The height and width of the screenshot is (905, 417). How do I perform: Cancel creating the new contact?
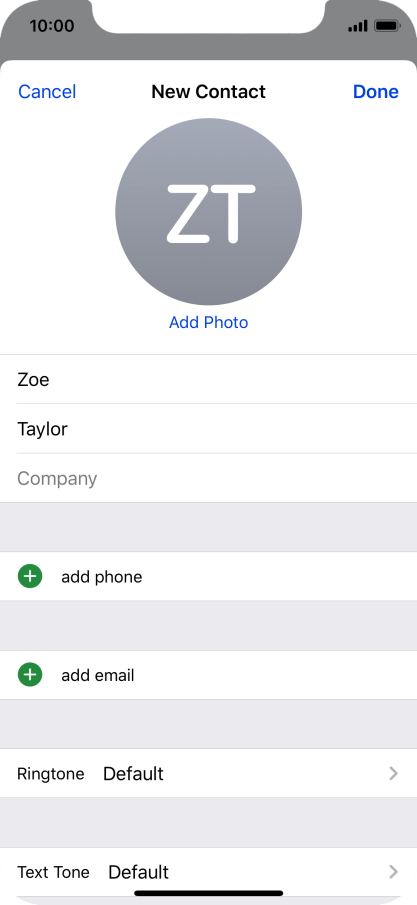(x=47, y=92)
